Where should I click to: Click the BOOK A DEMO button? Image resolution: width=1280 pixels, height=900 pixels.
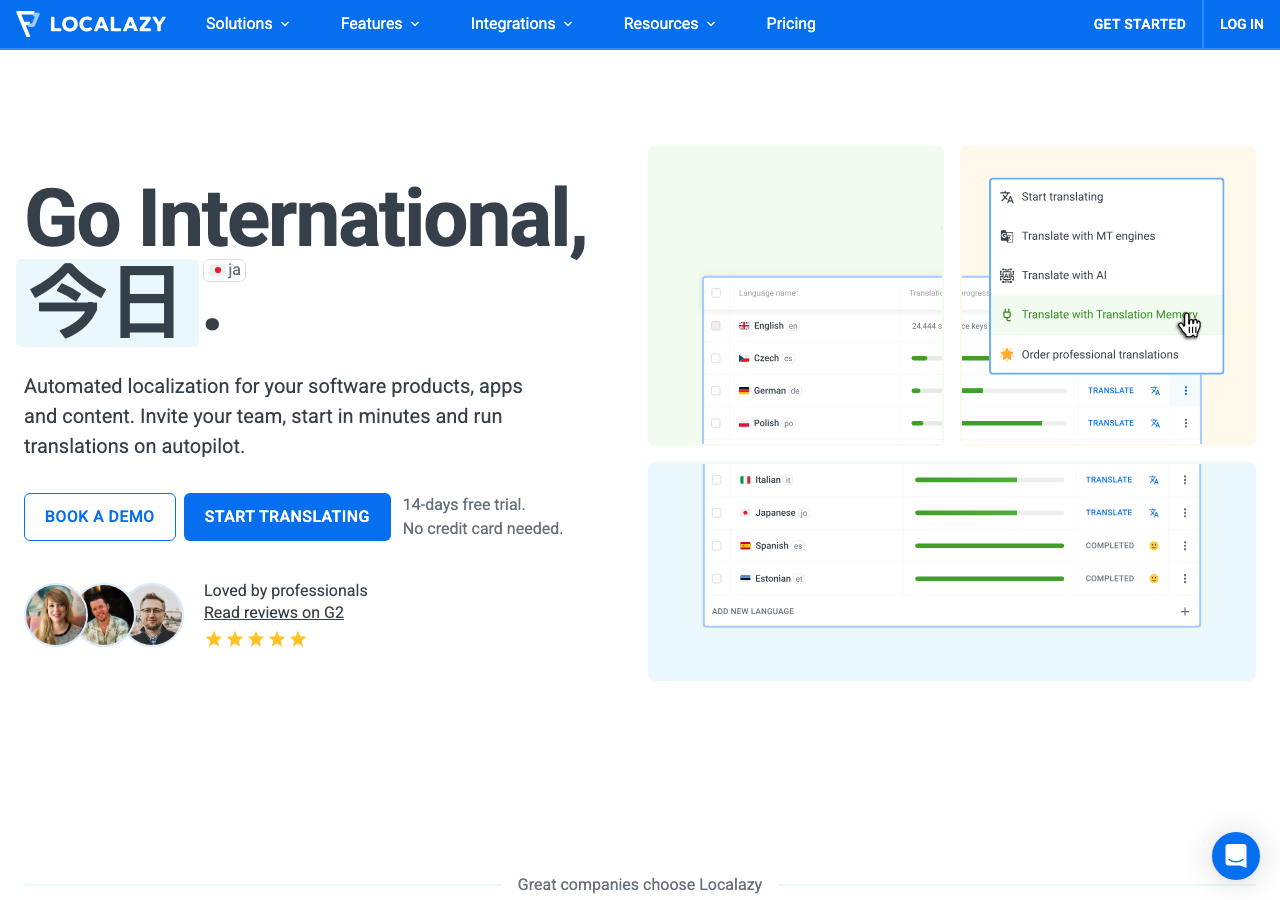click(100, 517)
